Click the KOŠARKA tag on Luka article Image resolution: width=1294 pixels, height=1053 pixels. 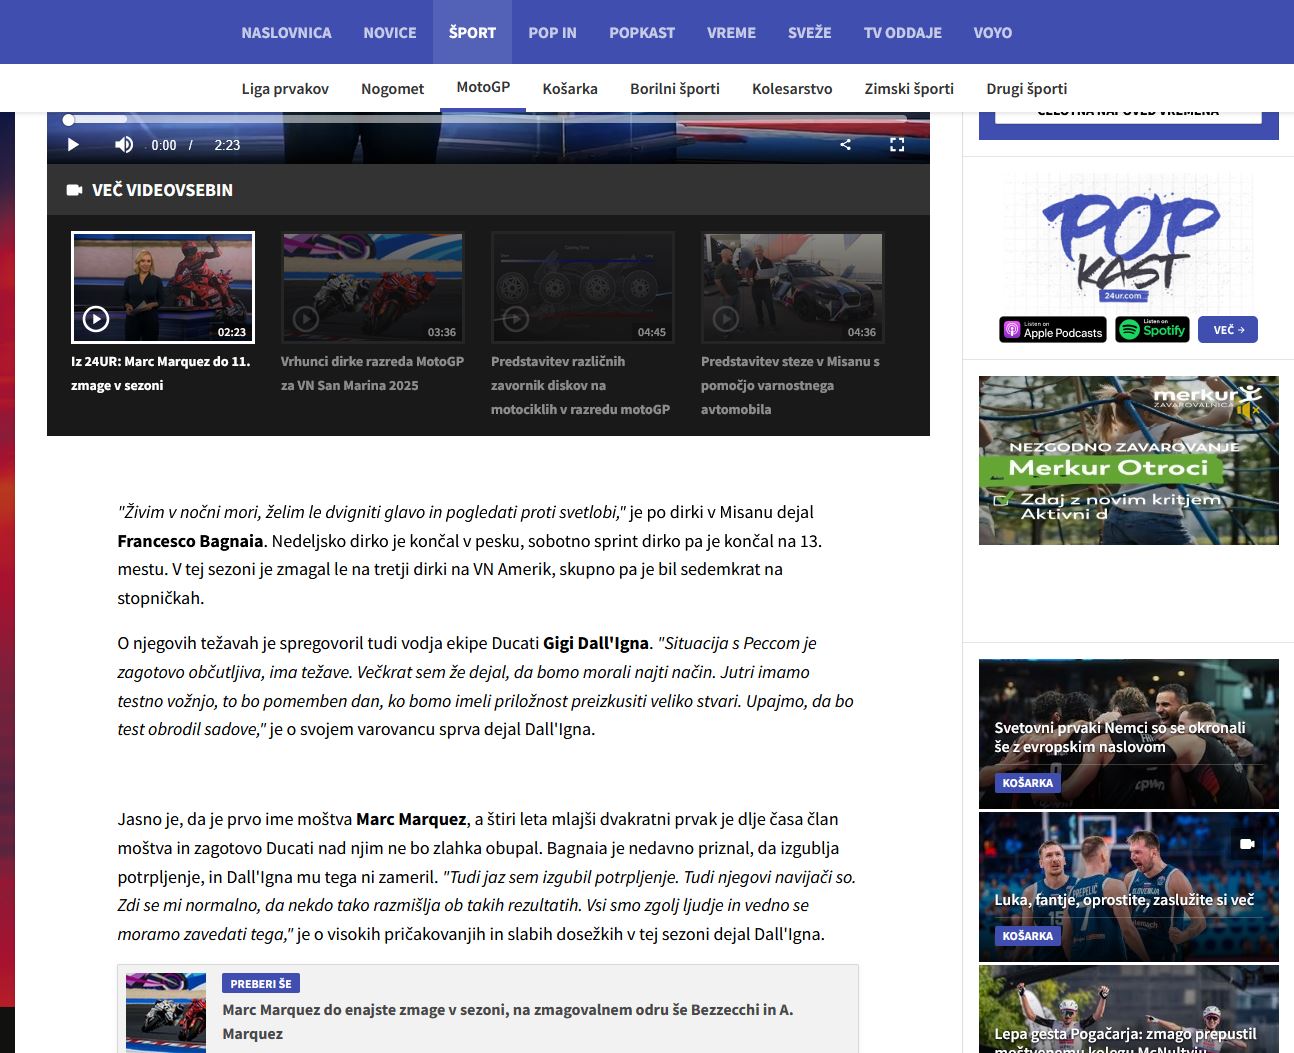1027,936
